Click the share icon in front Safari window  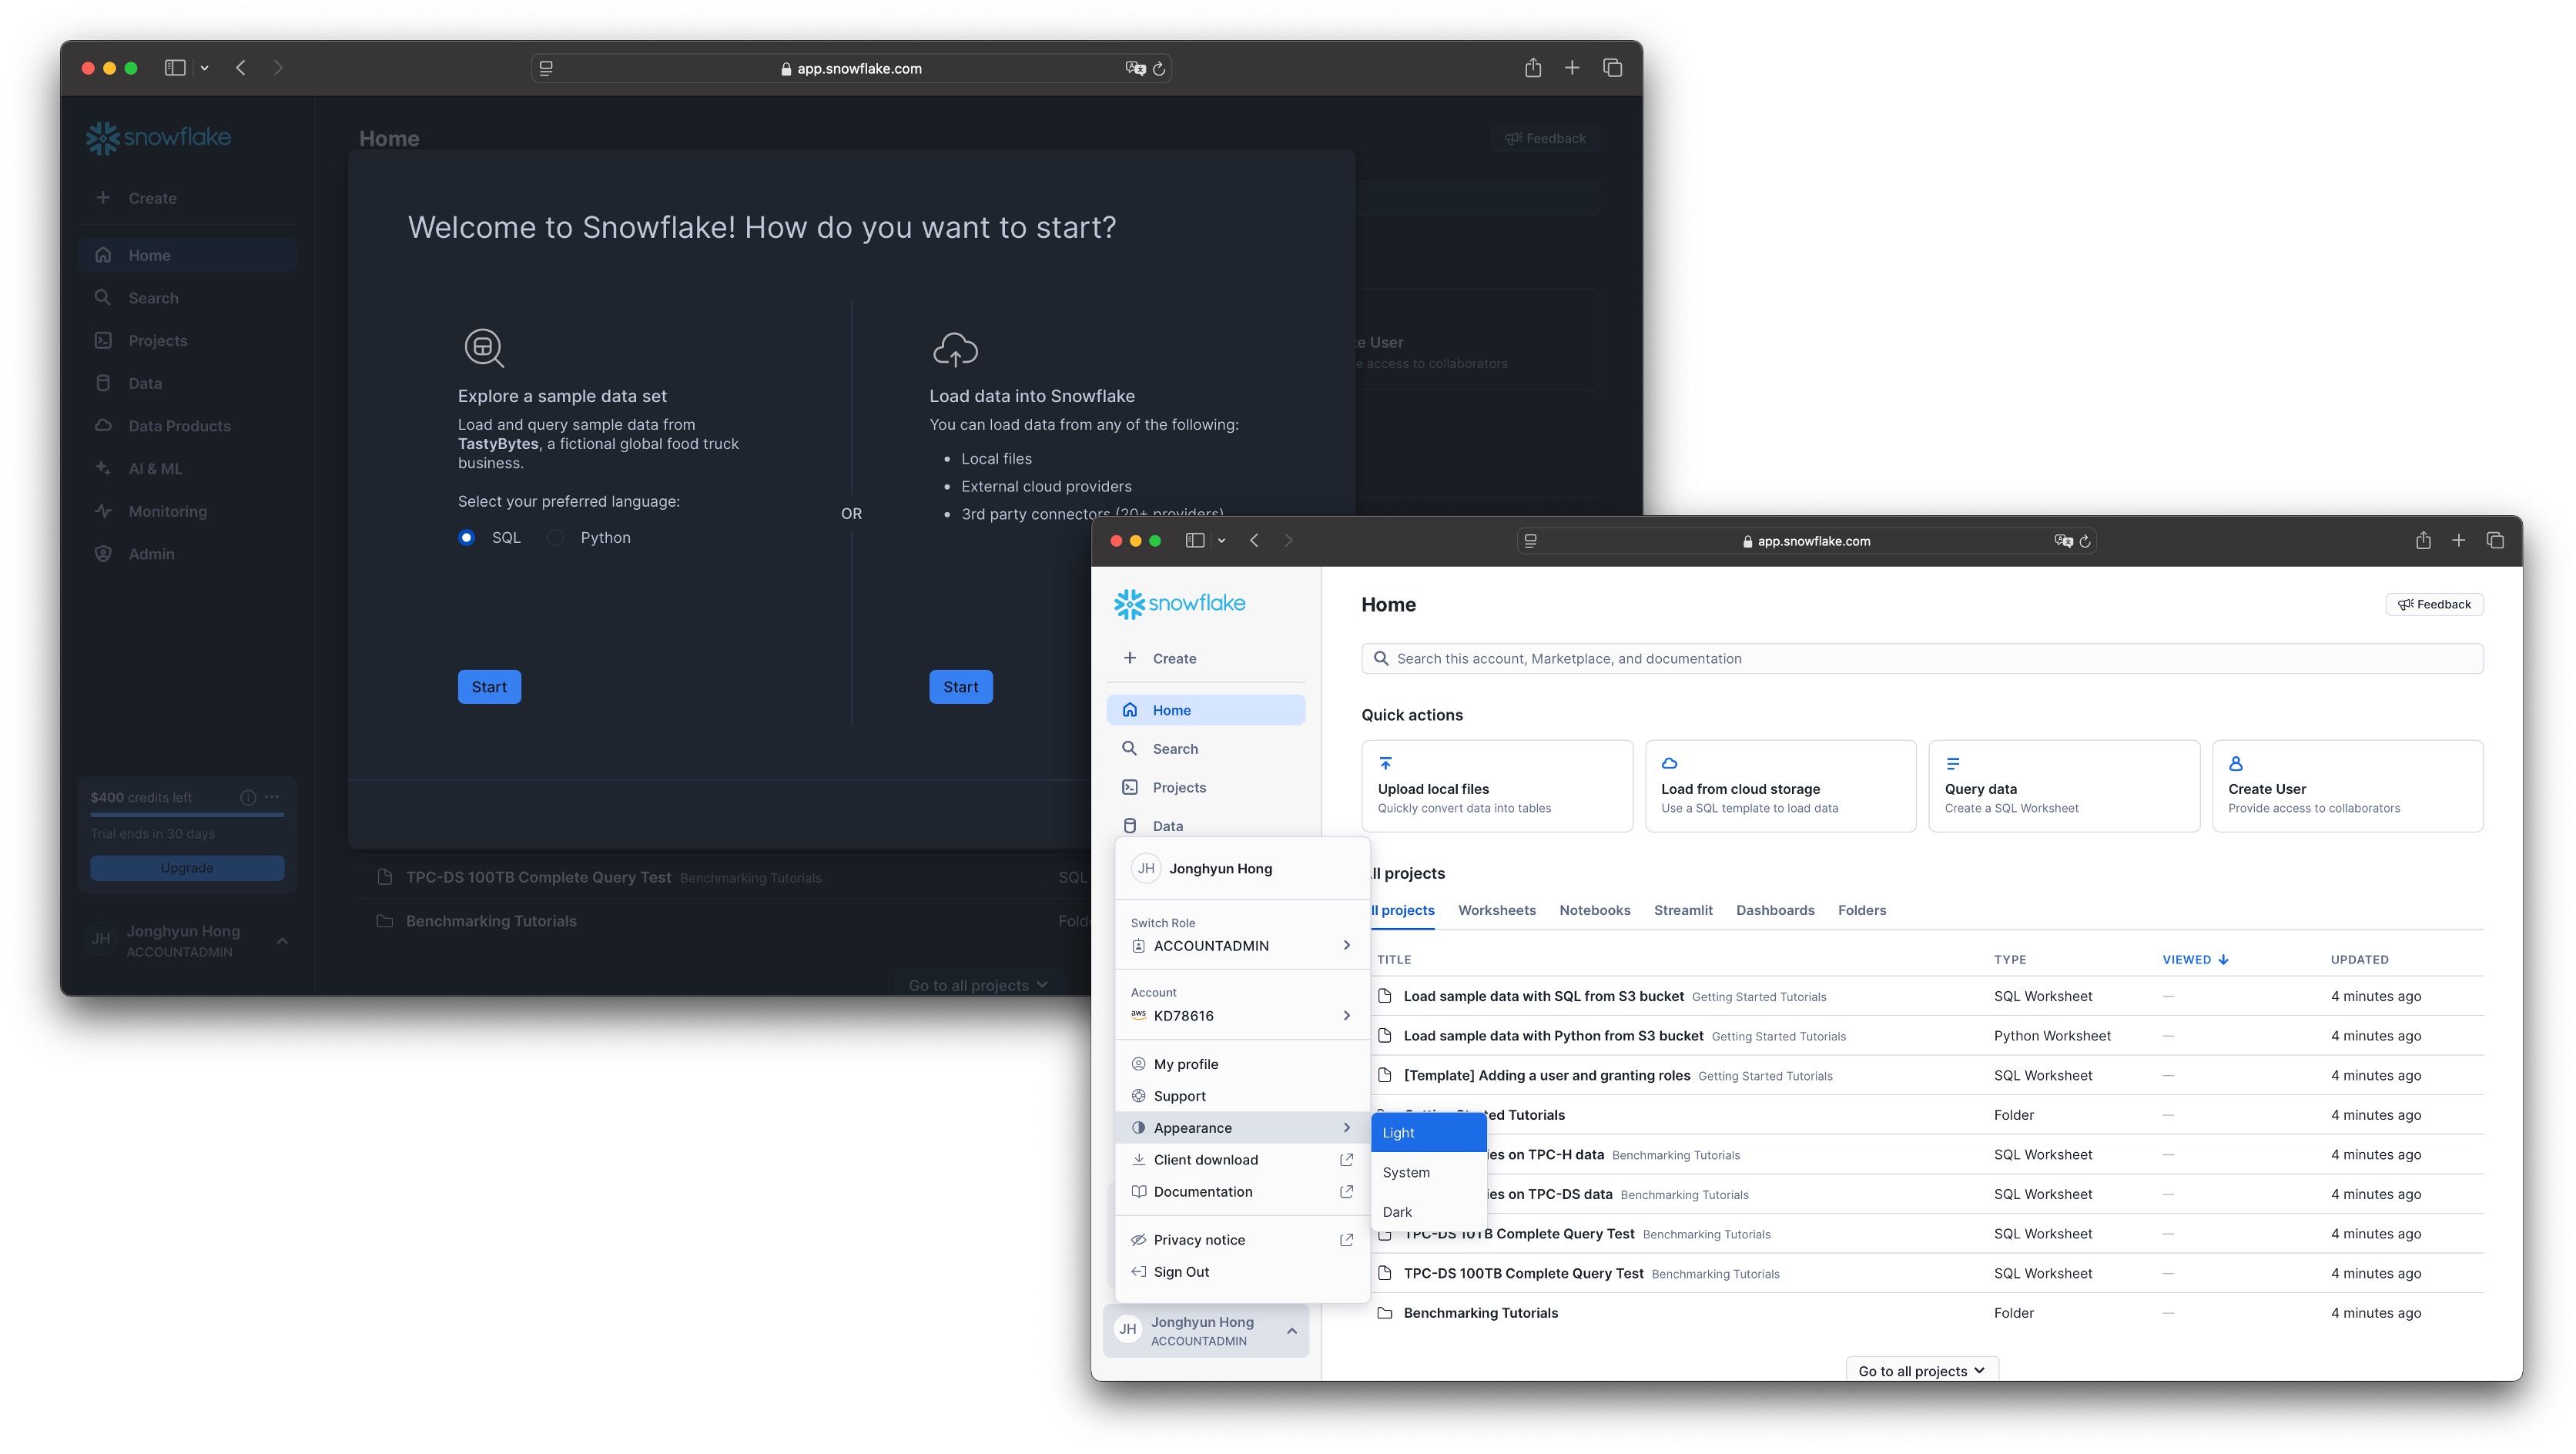(x=2423, y=541)
